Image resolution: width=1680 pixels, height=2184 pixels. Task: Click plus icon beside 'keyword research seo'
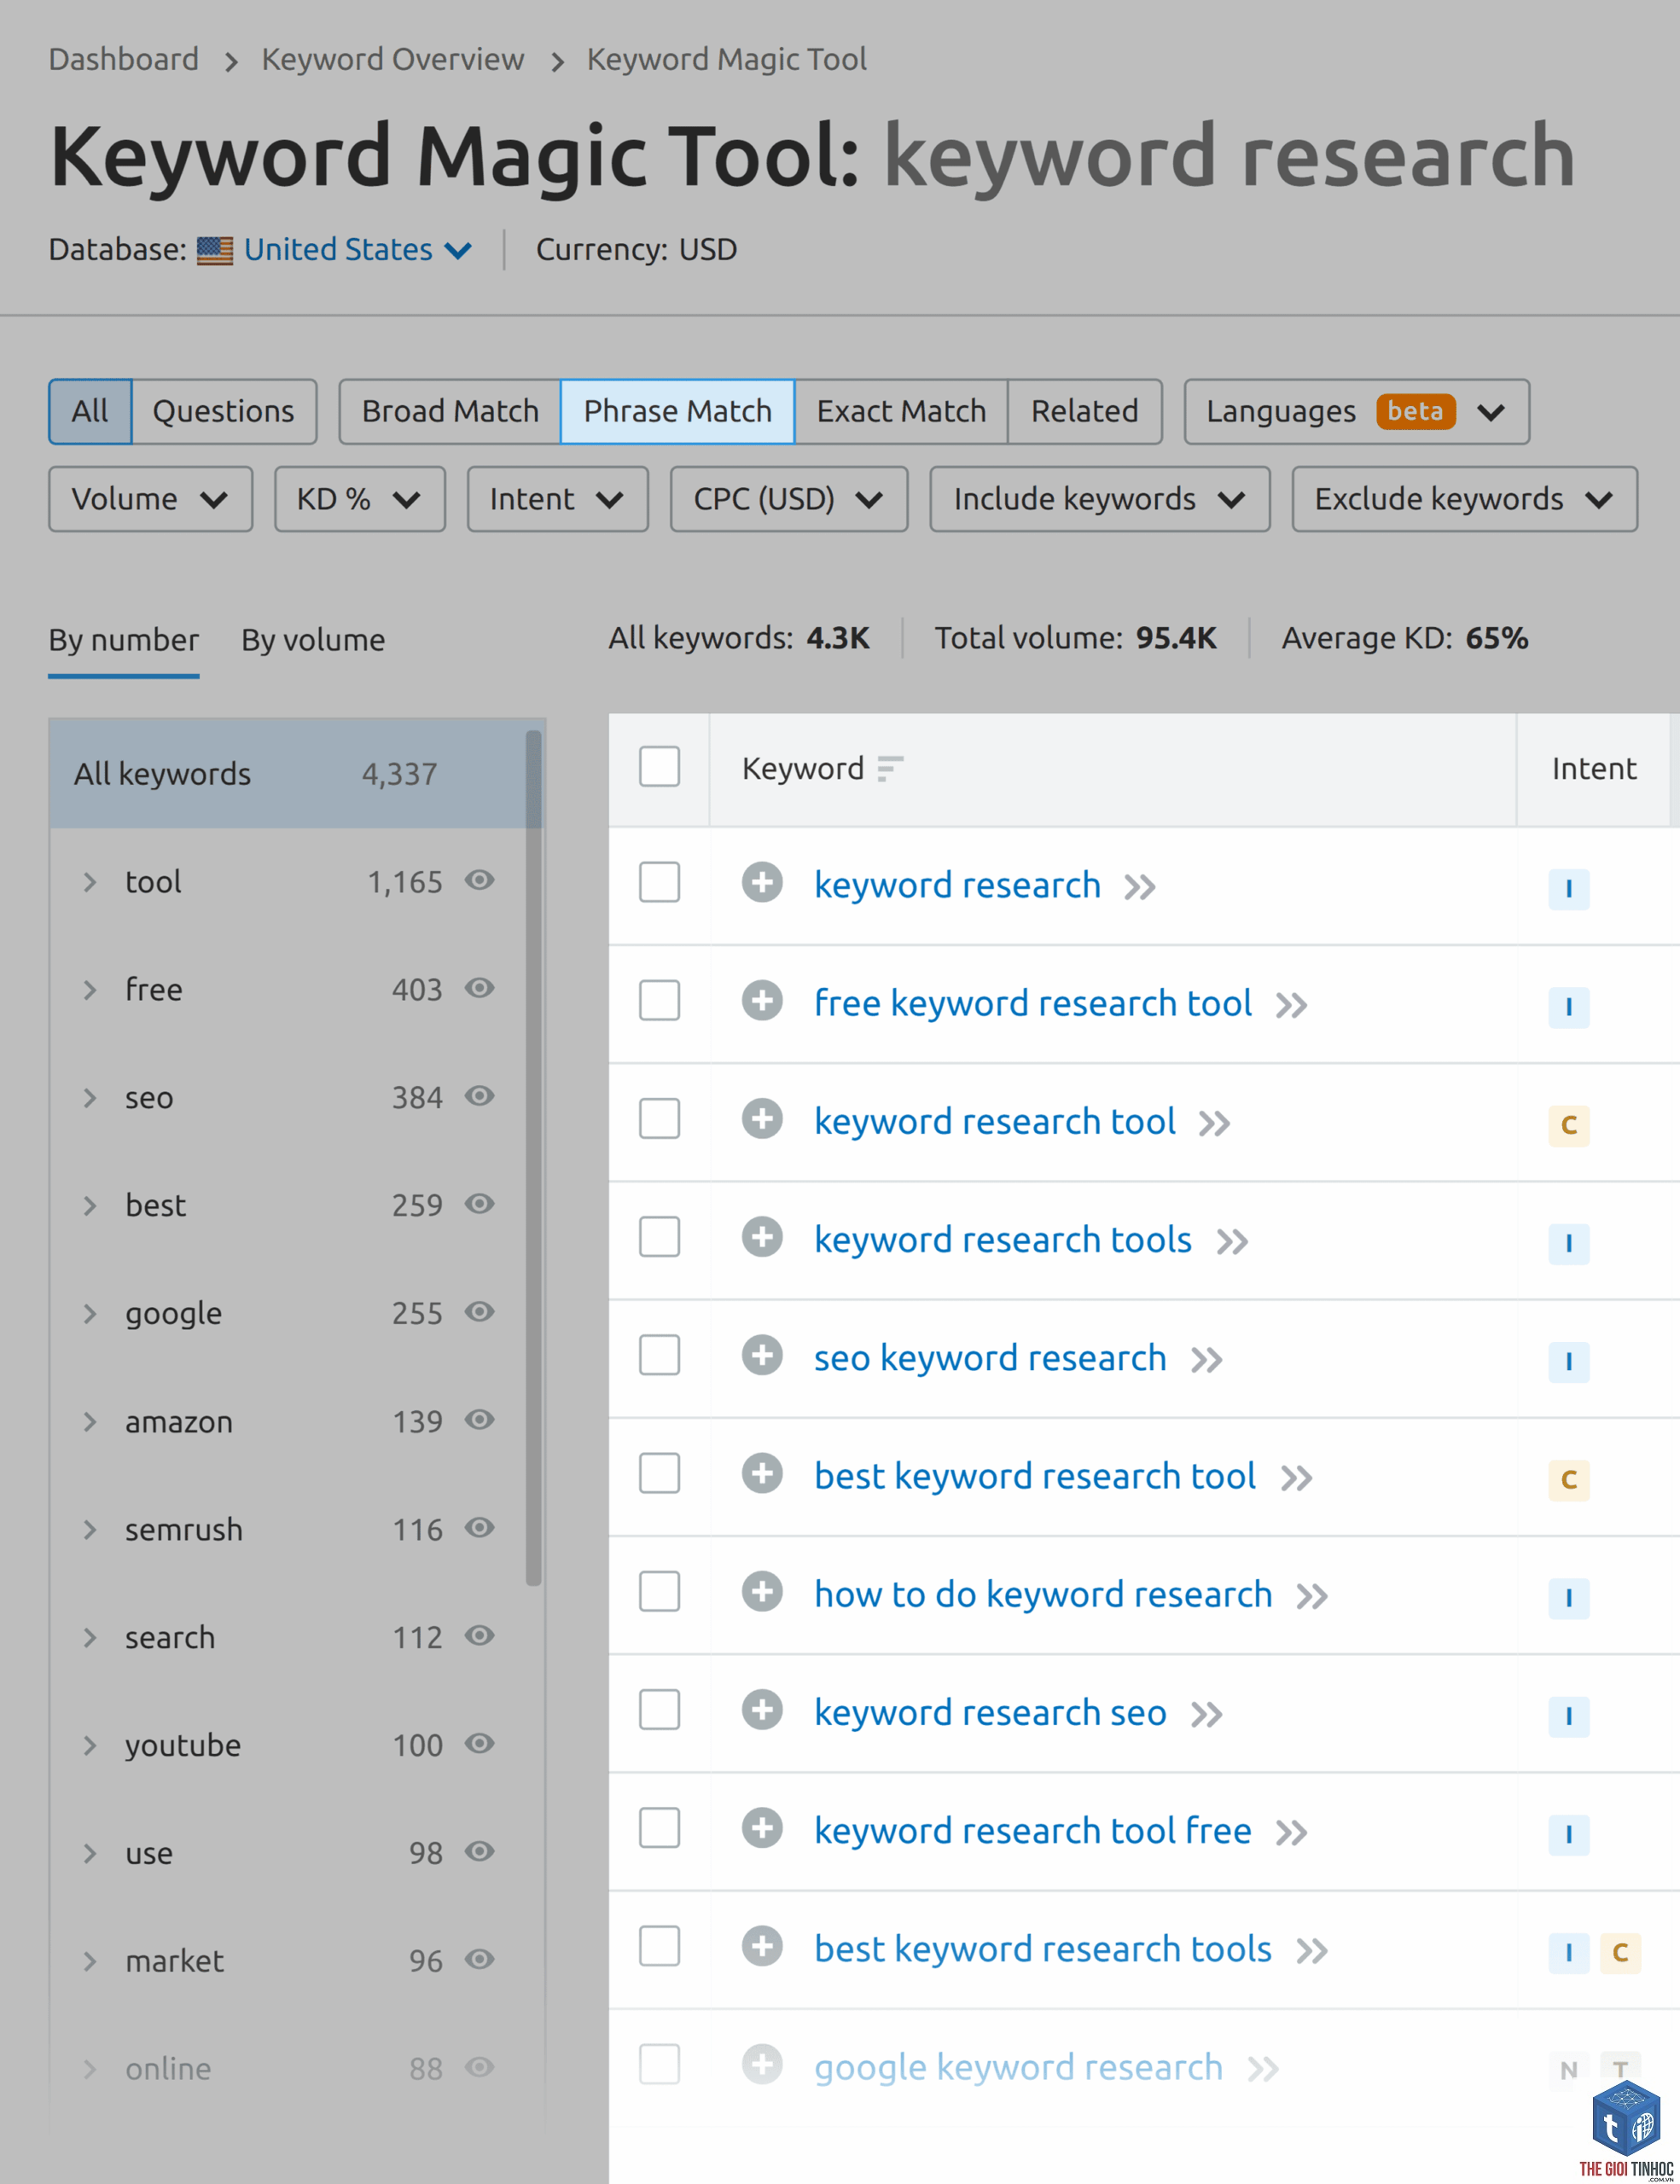pyautogui.click(x=762, y=1709)
